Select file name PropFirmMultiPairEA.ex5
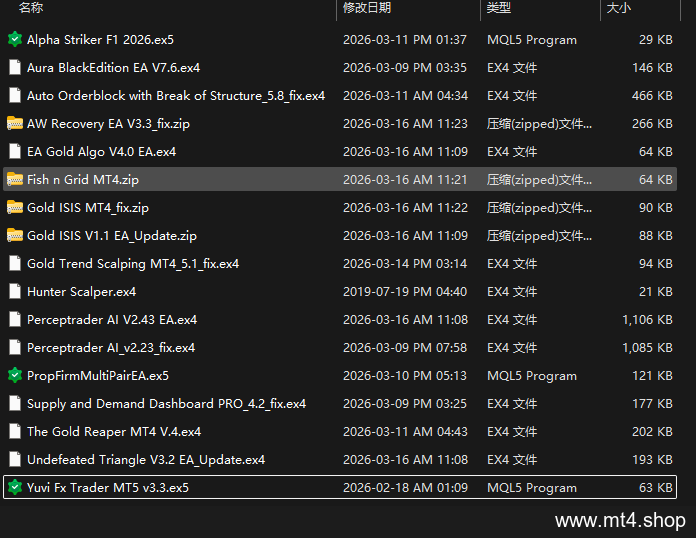Viewport: 696px width, 538px height. click(98, 376)
